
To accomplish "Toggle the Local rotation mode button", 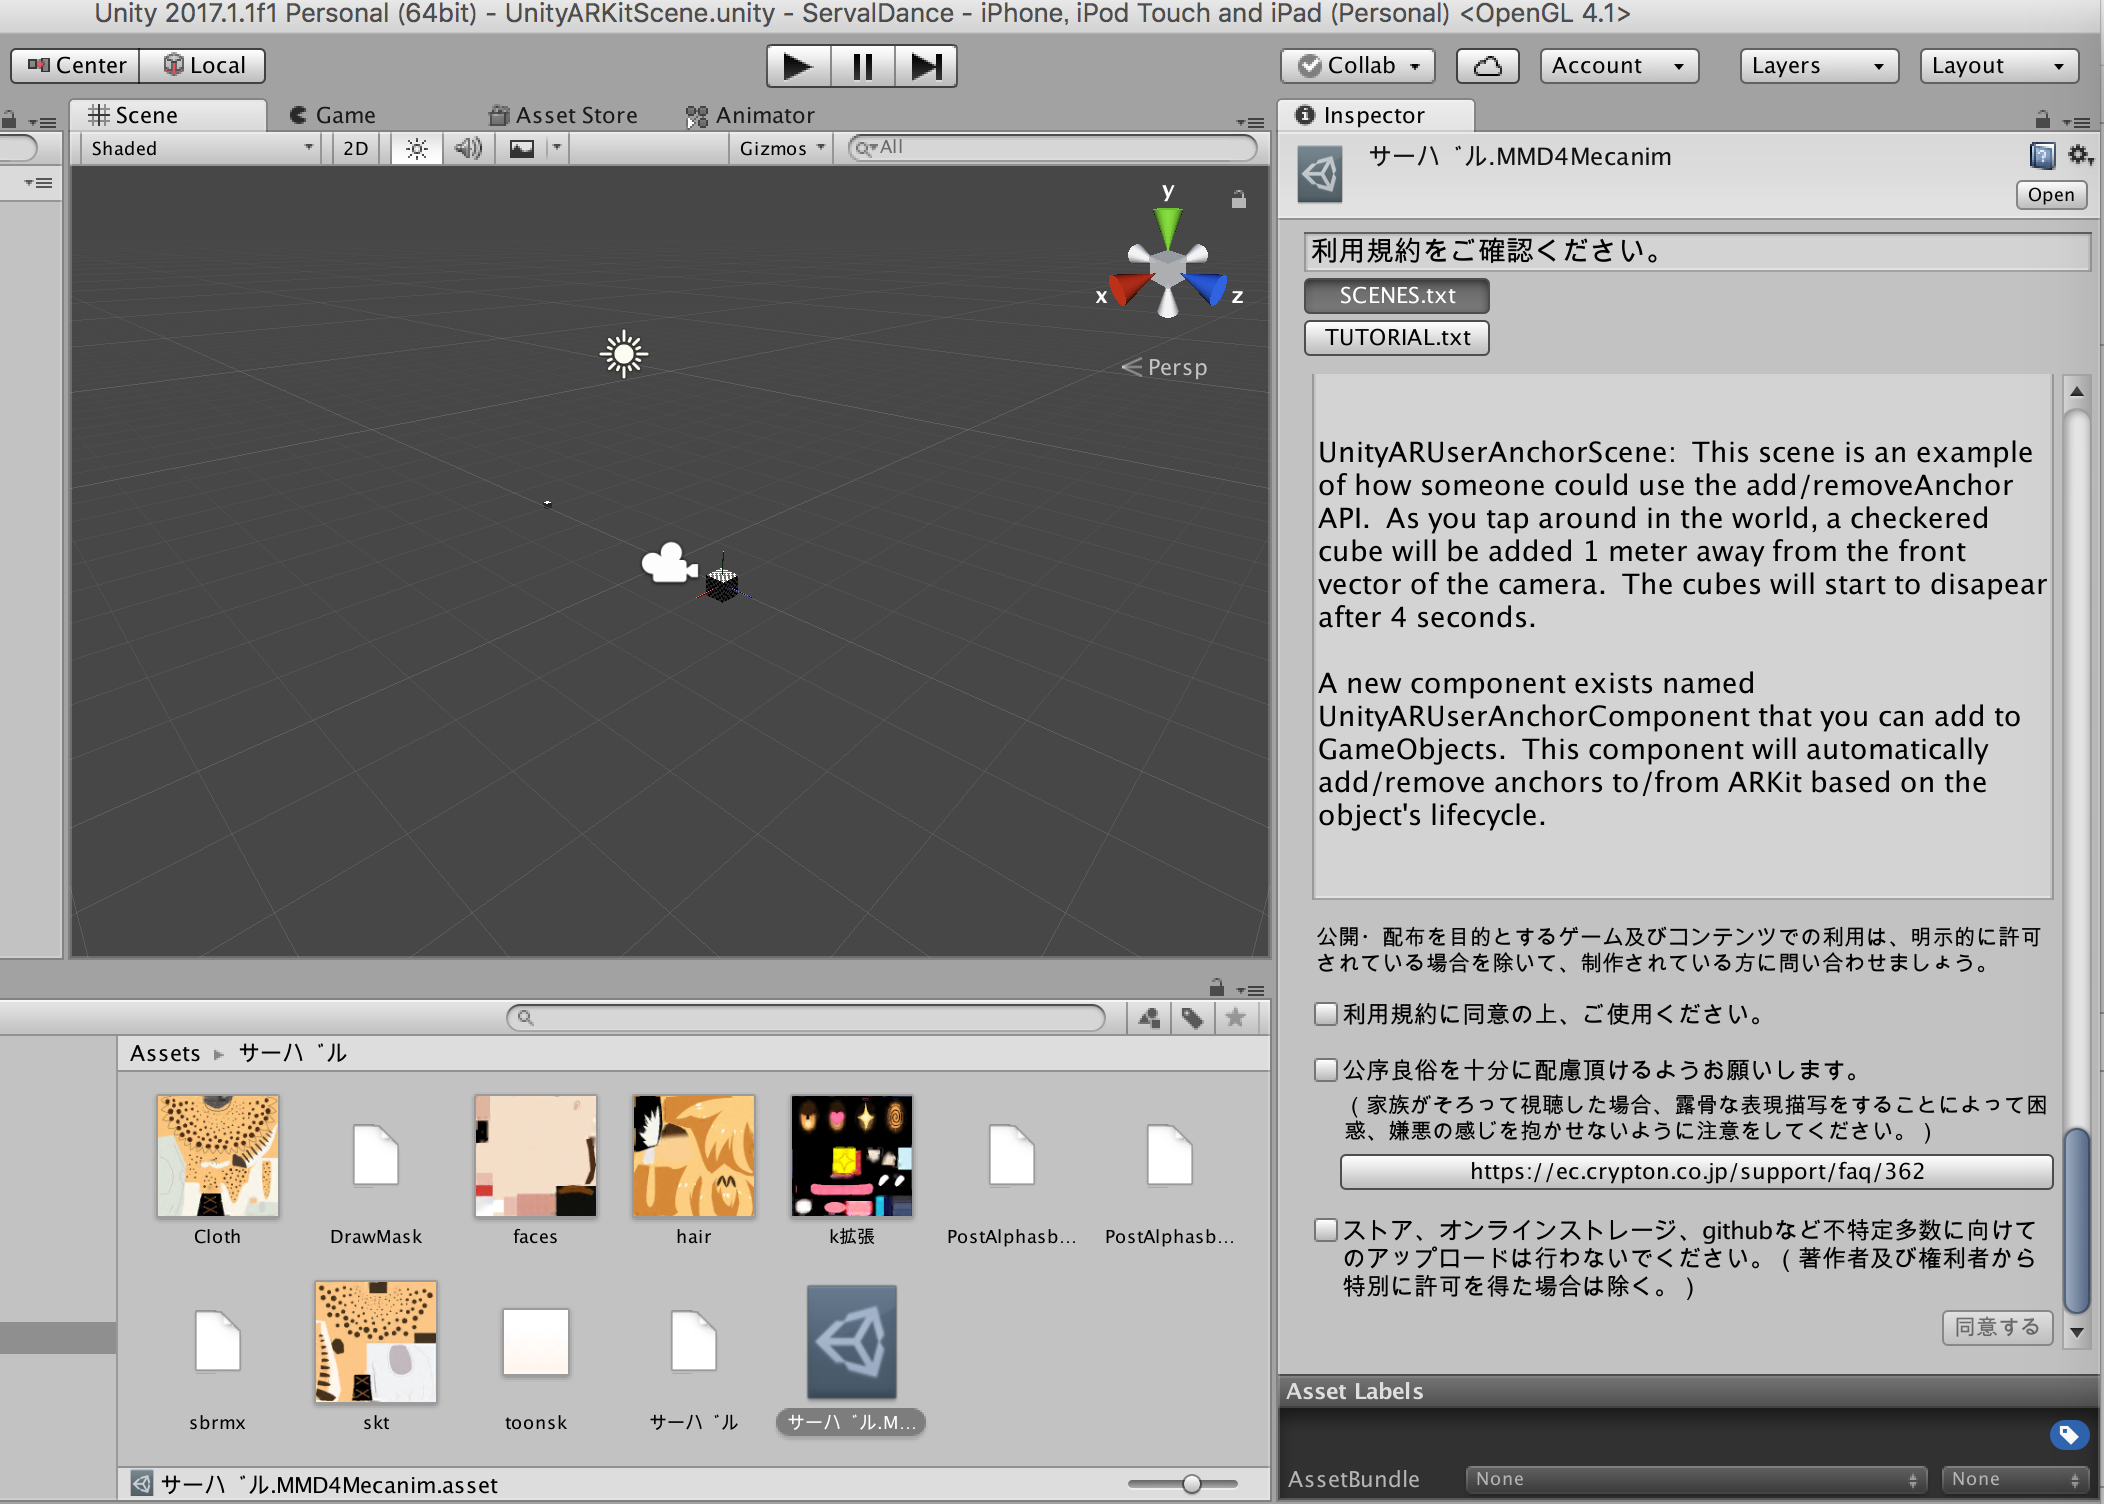I will (203, 66).
